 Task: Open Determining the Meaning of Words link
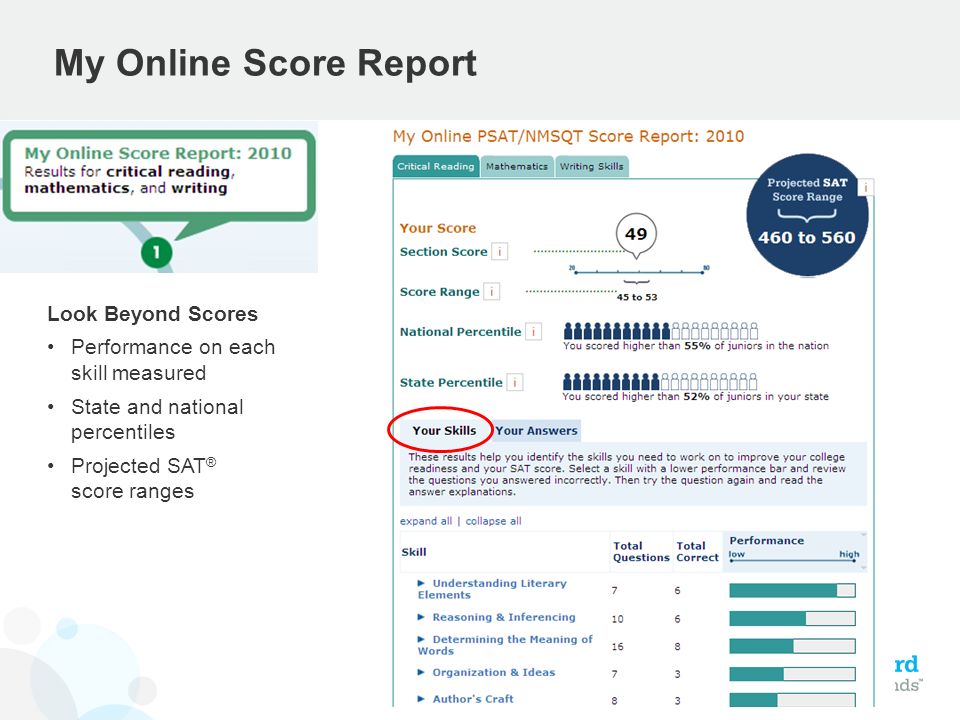tap(505, 645)
